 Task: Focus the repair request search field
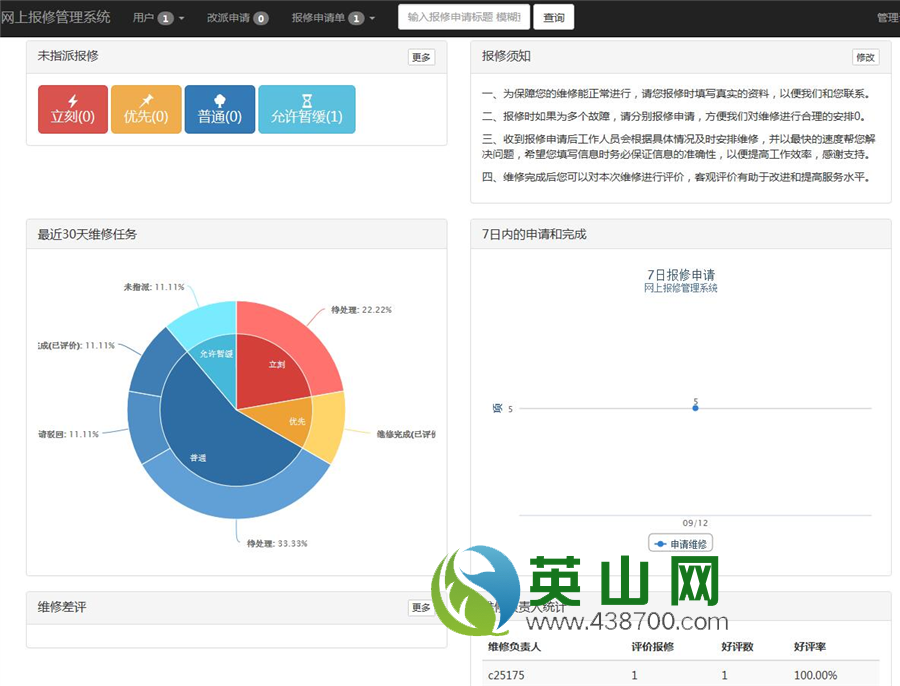(463, 17)
